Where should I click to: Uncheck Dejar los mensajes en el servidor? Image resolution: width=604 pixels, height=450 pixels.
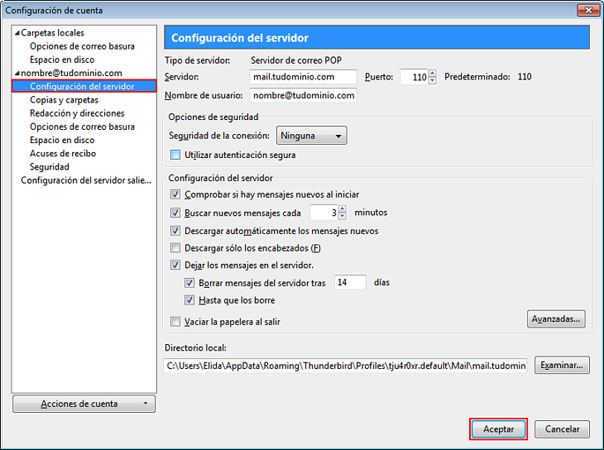click(175, 265)
